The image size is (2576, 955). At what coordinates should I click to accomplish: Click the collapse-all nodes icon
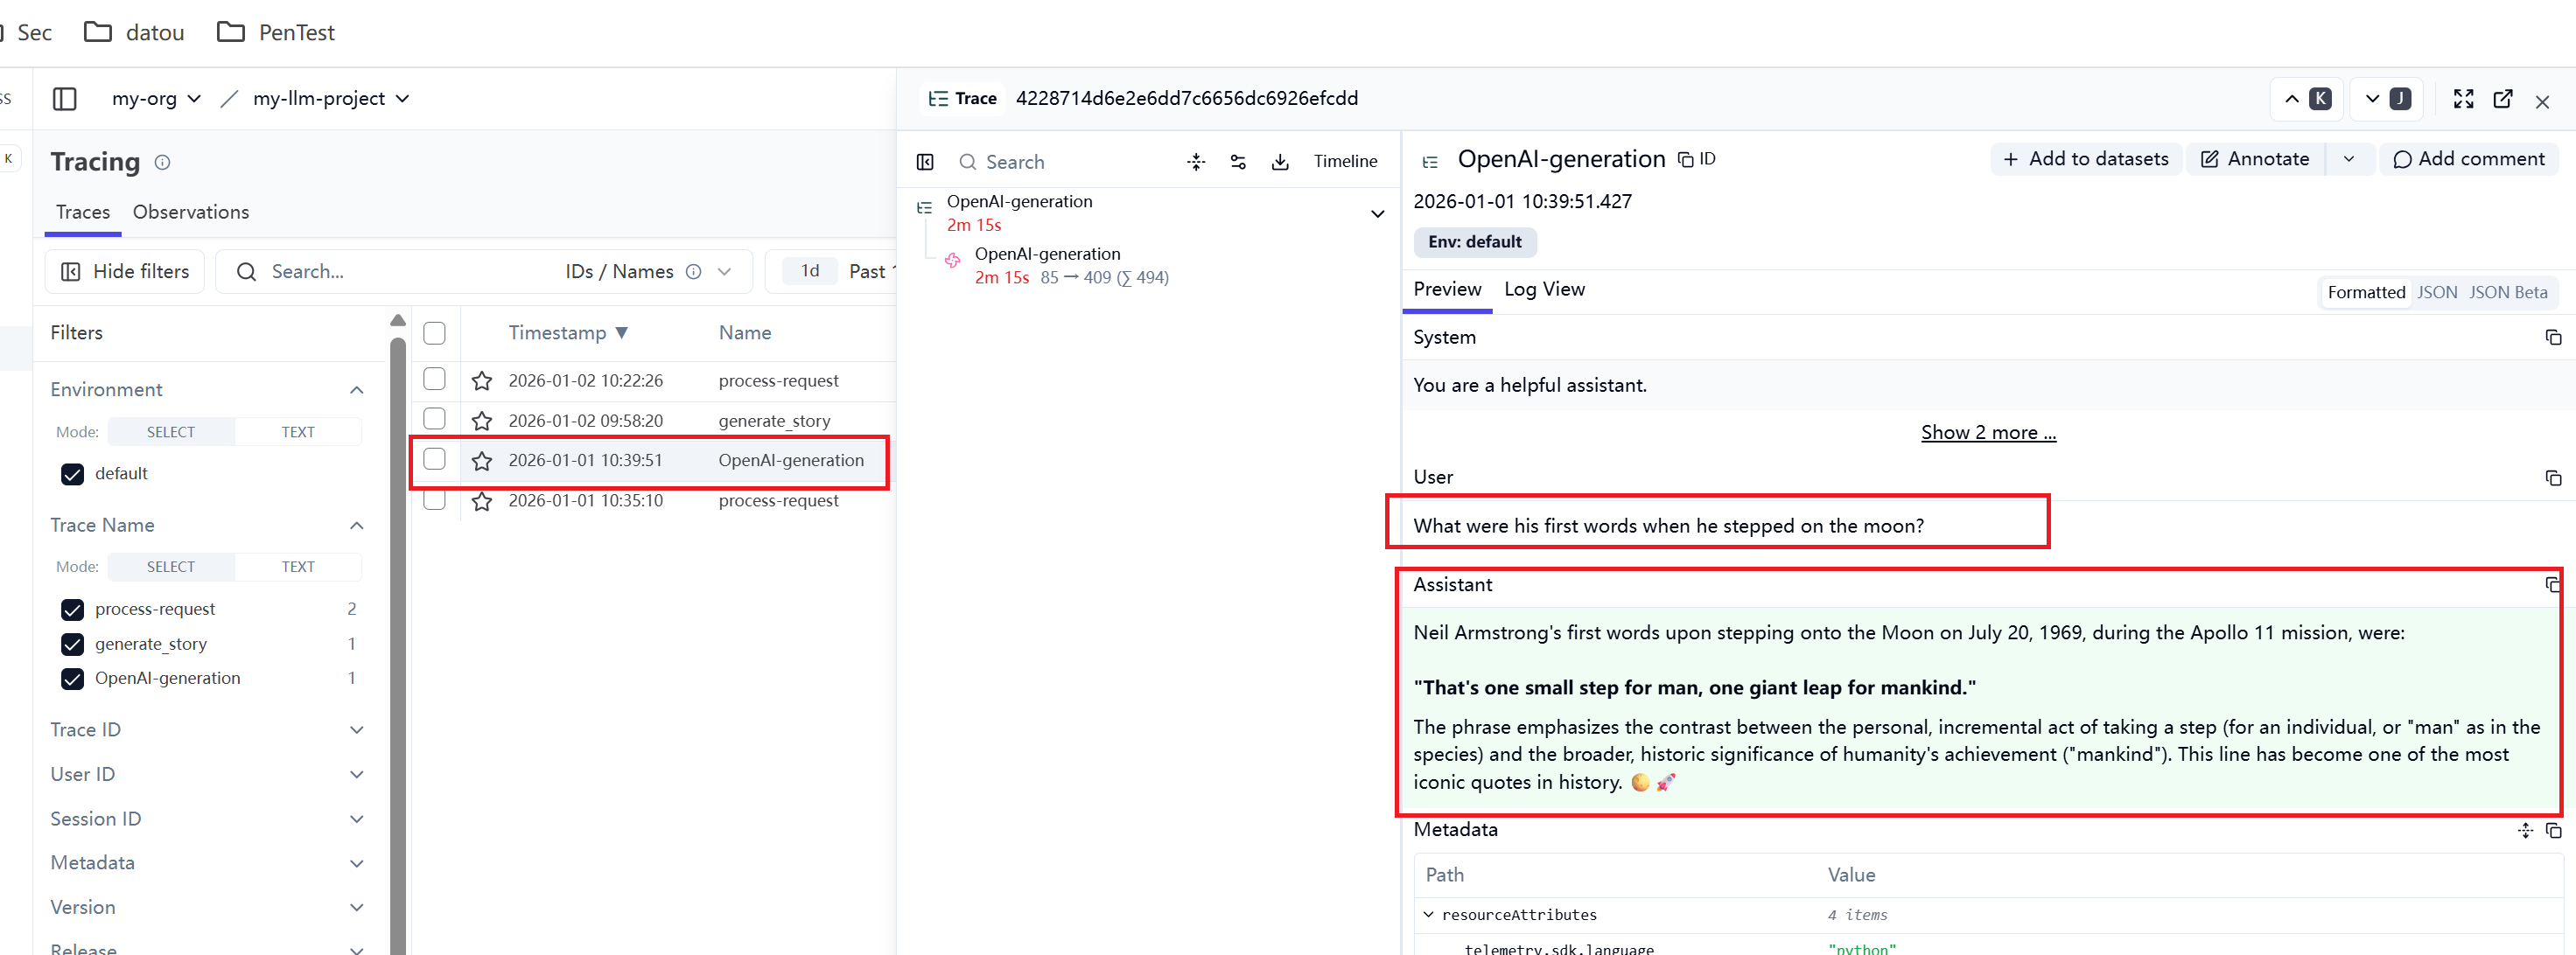point(1196,162)
